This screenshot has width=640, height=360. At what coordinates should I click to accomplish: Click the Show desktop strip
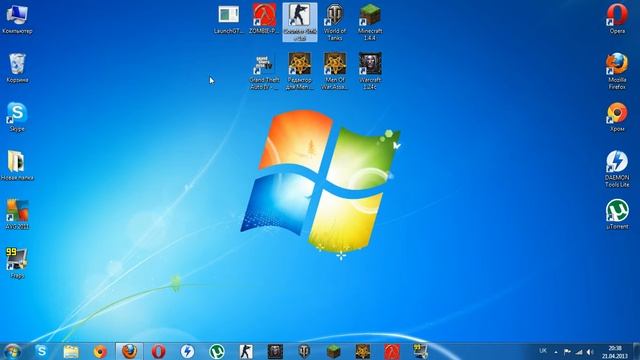(636, 351)
